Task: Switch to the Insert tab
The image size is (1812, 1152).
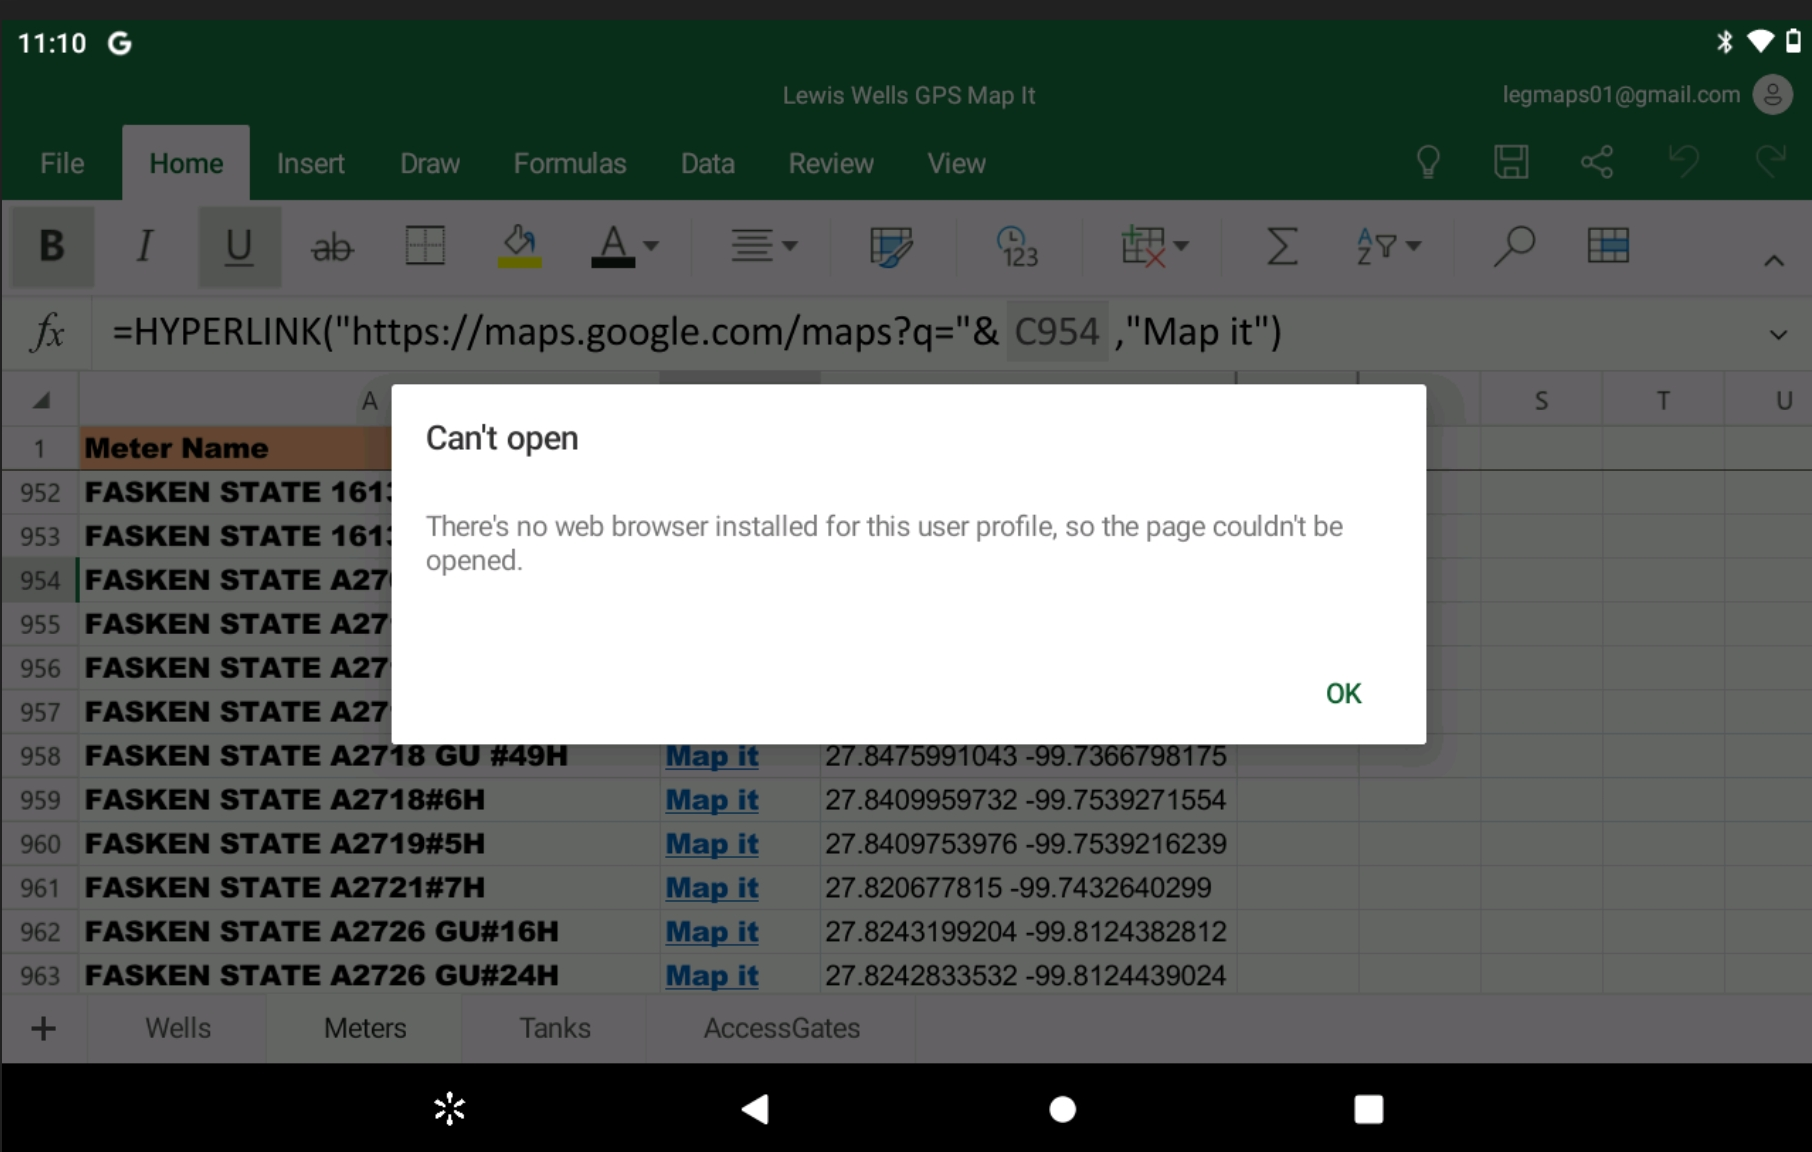Action: click(310, 163)
